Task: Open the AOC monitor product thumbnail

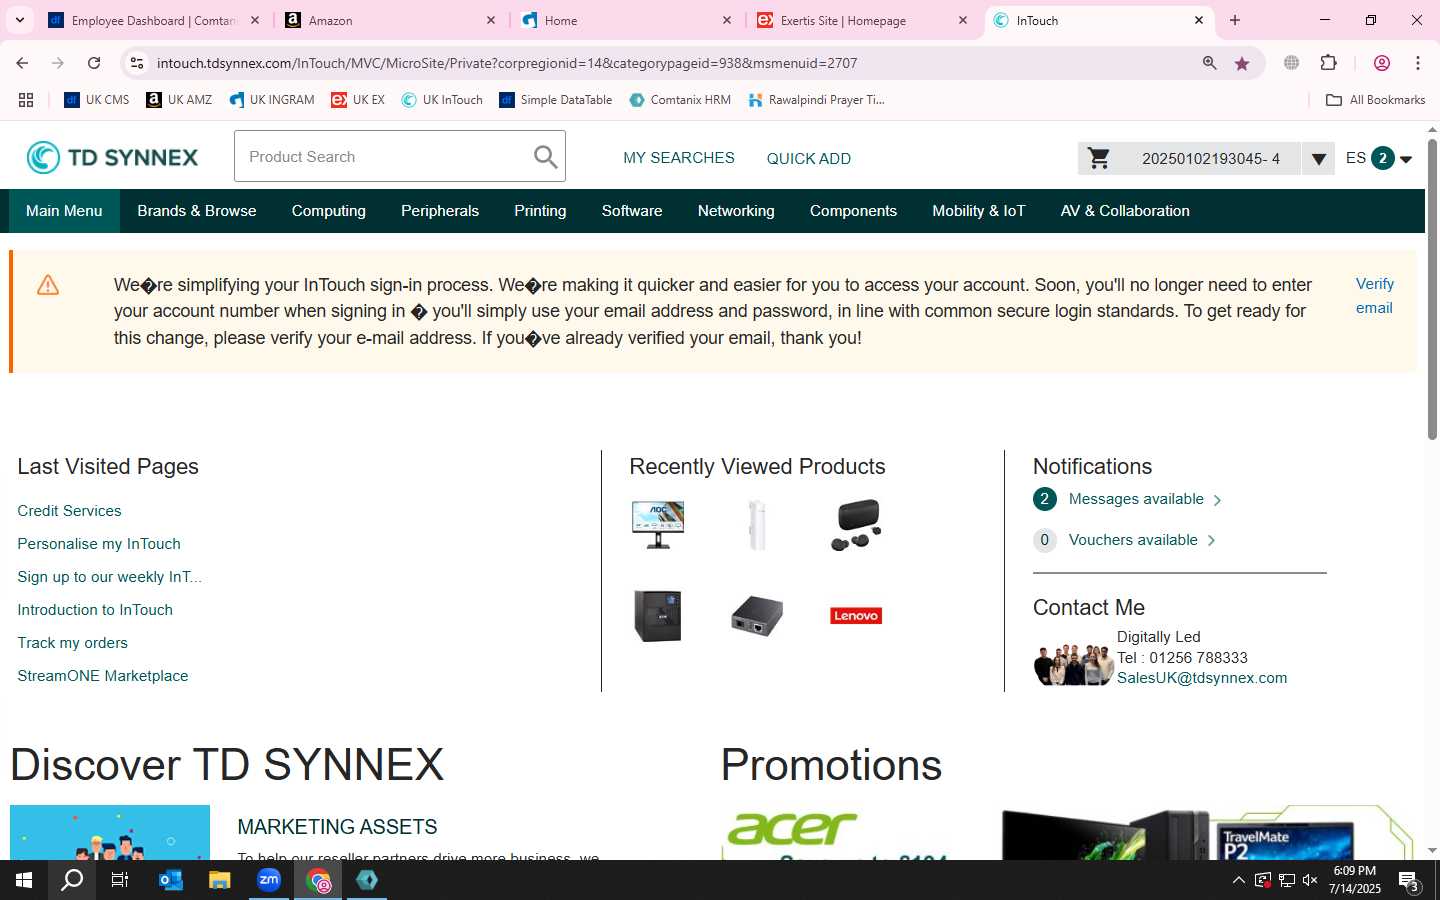Action: coord(658,525)
